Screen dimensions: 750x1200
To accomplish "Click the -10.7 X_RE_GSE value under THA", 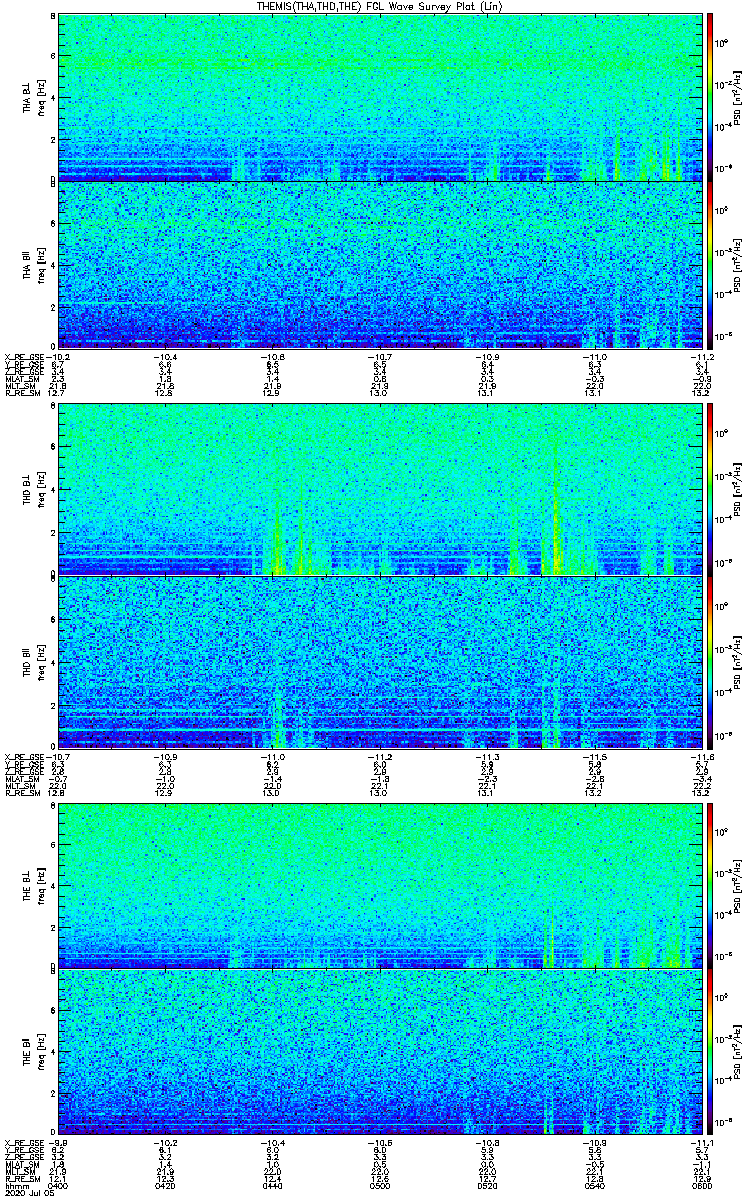I will coord(380,357).
